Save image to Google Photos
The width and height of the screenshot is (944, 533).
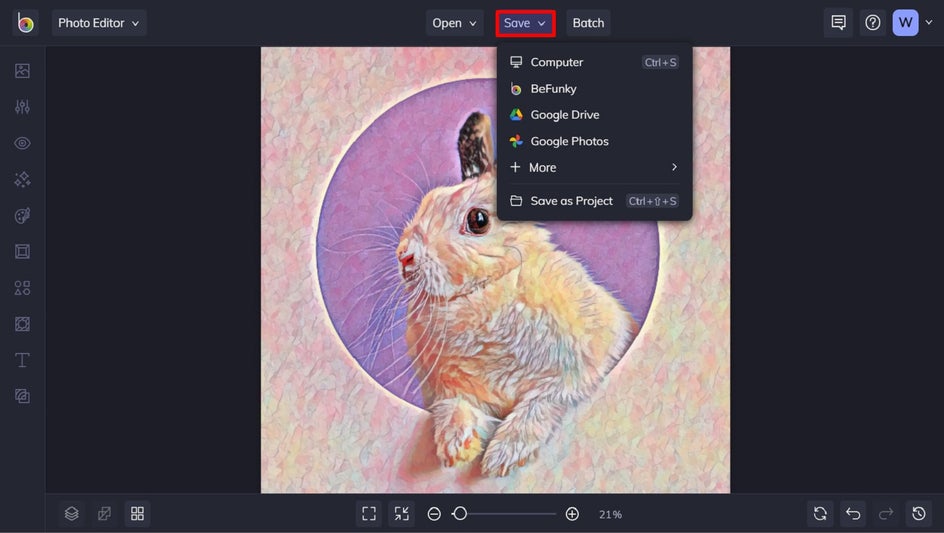coord(594,141)
